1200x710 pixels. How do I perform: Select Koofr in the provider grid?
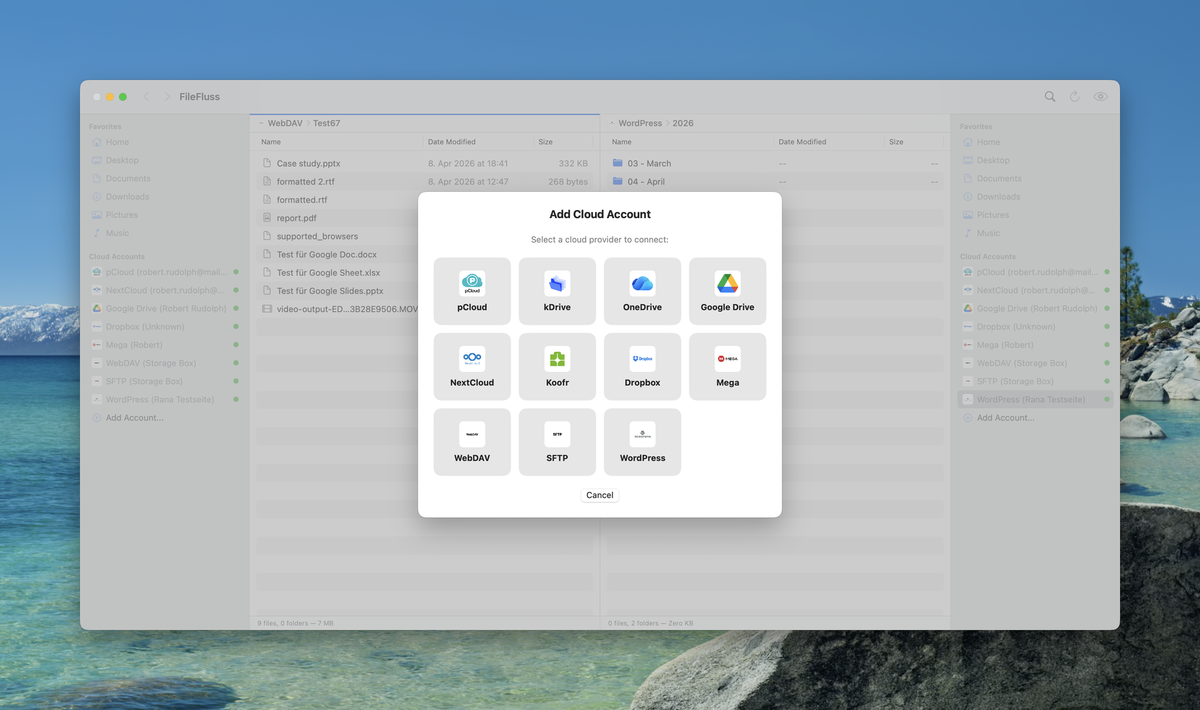coord(557,366)
